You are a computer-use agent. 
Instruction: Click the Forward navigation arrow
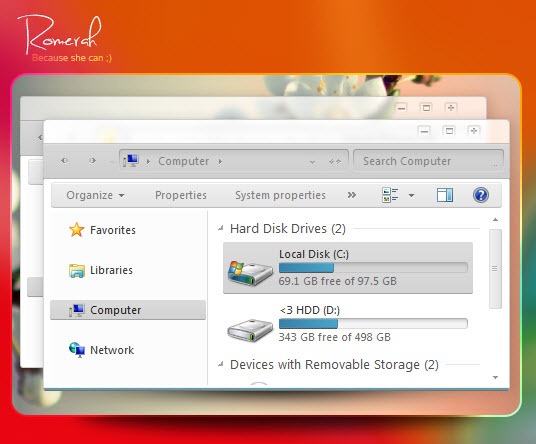(92, 160)
